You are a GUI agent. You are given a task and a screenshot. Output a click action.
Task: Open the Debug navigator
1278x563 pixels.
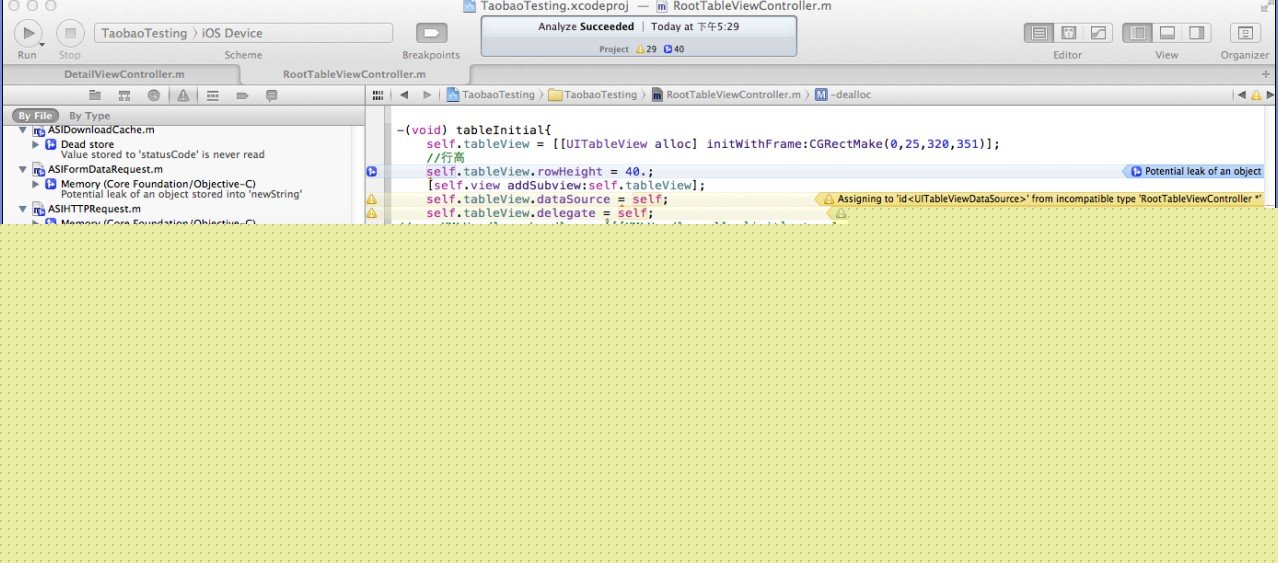point(212,95)
